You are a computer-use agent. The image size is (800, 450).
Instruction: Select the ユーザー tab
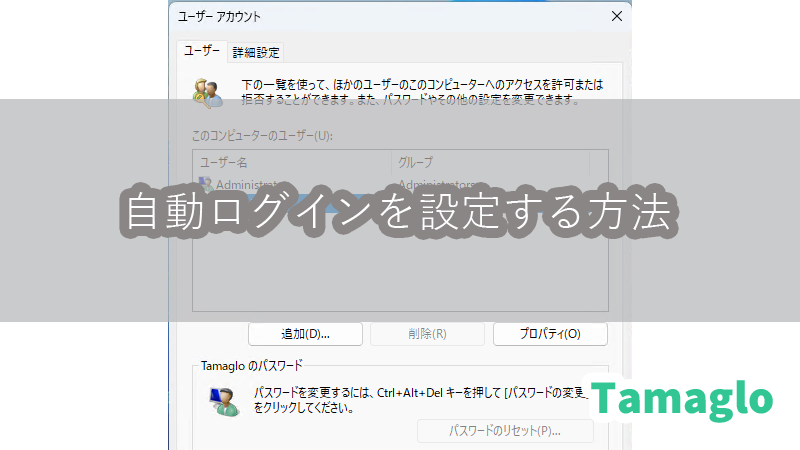click(x=198, y=51)
